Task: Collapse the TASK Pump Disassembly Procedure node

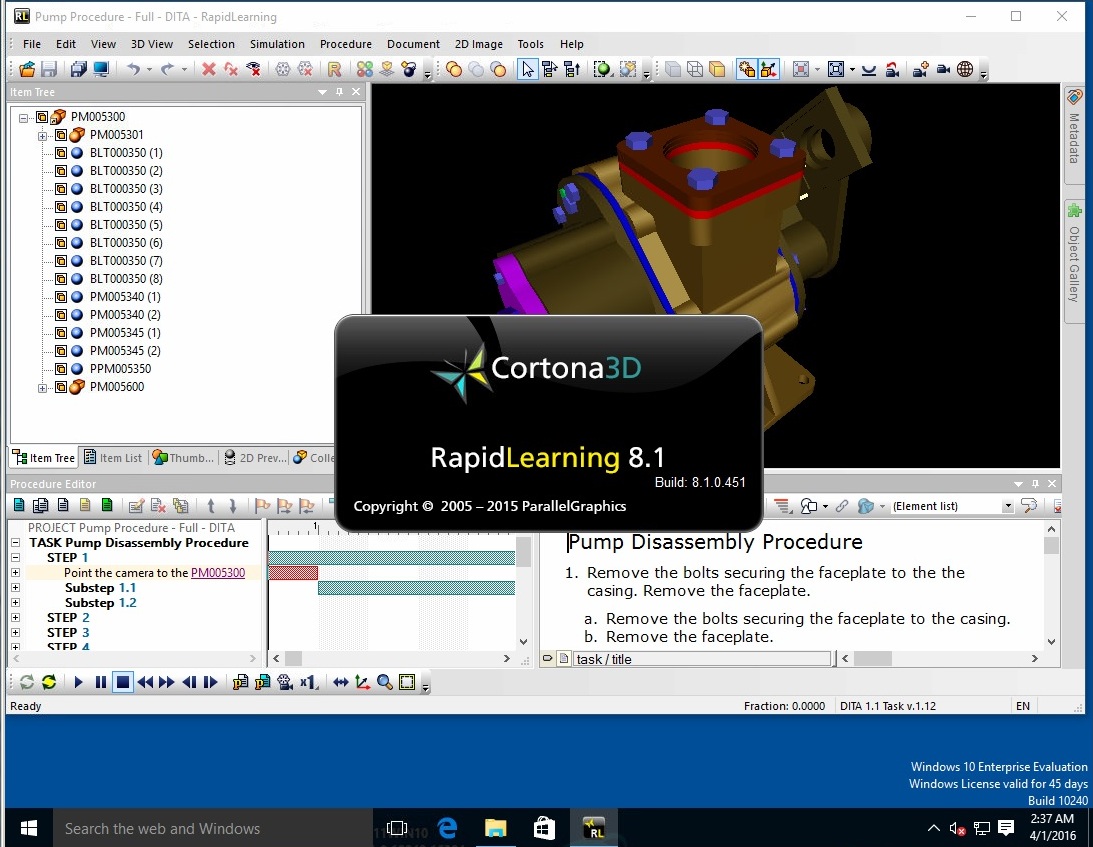Action: click(15, 542)
